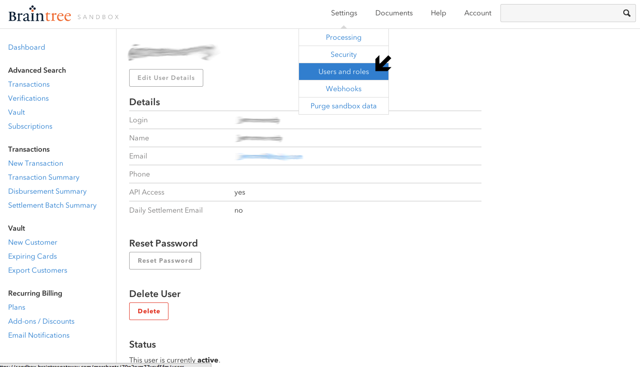The width and height of the screenshot is (640, 367).
Task: Go to Dashboard
Action: coord(27,47)
